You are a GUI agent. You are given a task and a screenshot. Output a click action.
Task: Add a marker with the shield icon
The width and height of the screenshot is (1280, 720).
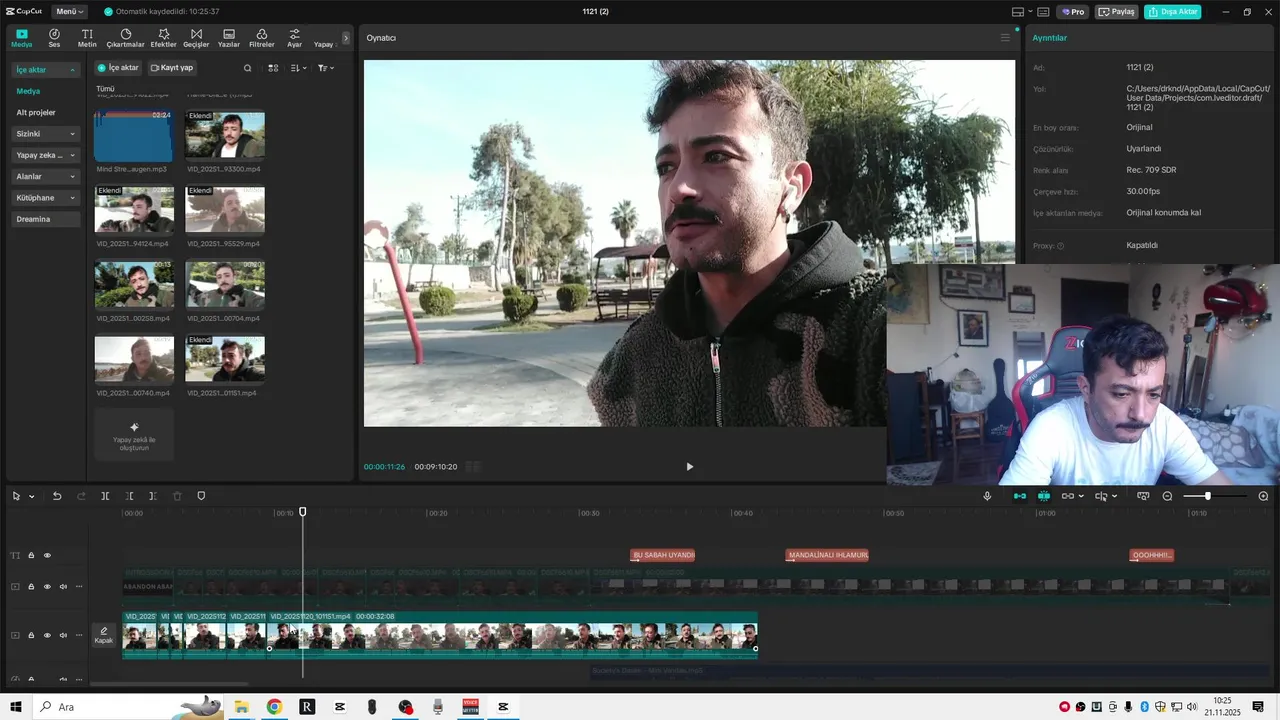coord(201,496)
